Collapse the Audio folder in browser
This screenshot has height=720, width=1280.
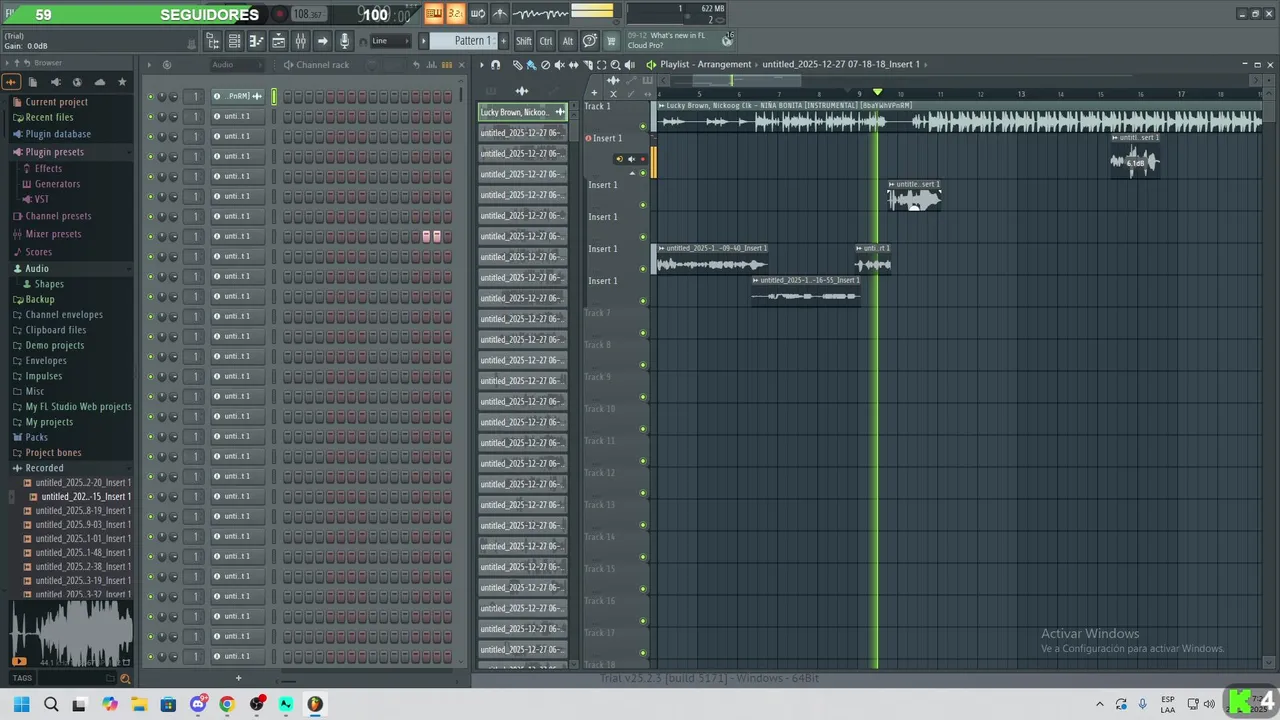click(36, 269)
